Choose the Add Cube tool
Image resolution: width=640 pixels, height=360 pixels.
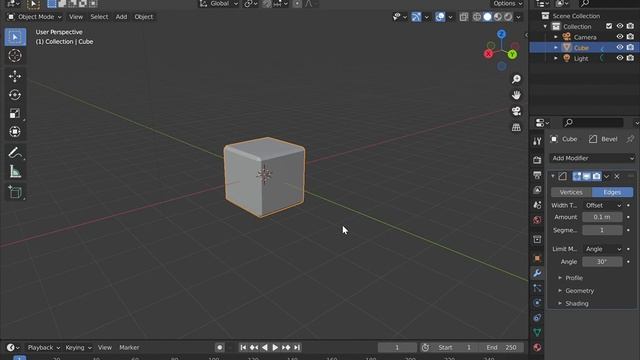pos(15,192)
